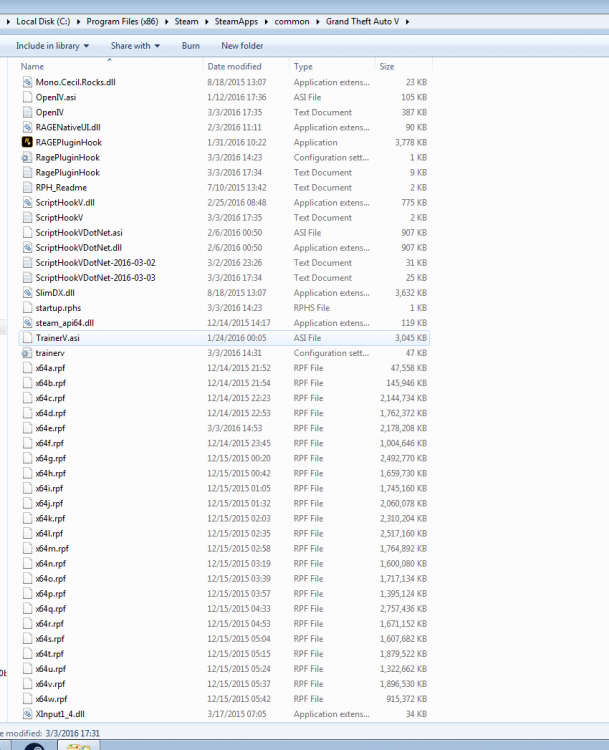Open the Share with dropdown
Viewport: 609px width, 750px height.
[135, 46]
